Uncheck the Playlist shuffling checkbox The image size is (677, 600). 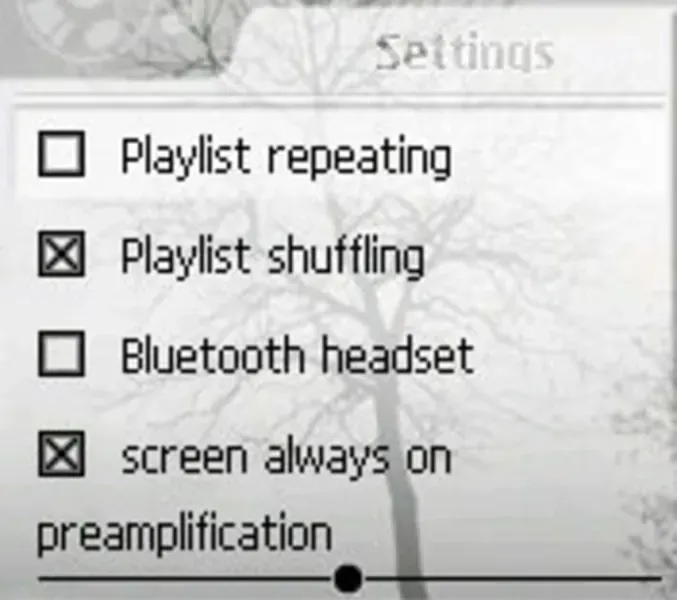(x=61, y=254)
